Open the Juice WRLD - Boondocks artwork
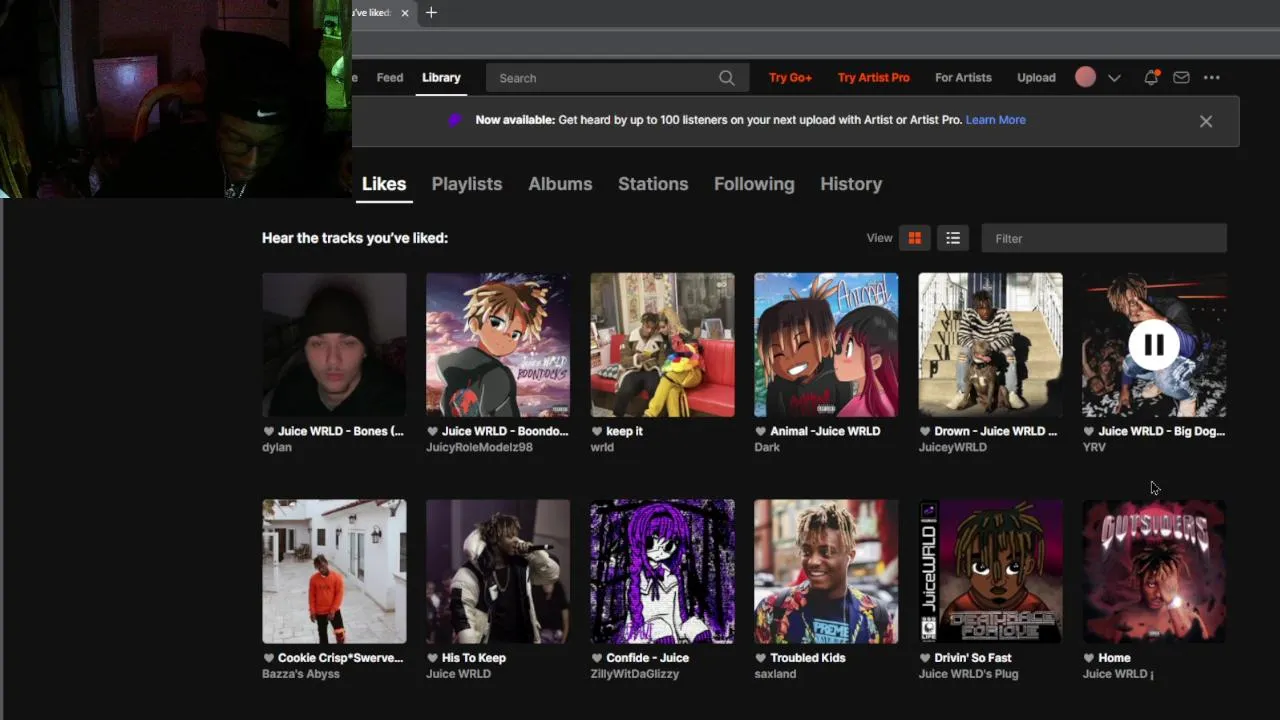Screen dimensions: 1280x720 tap(498, 345)
